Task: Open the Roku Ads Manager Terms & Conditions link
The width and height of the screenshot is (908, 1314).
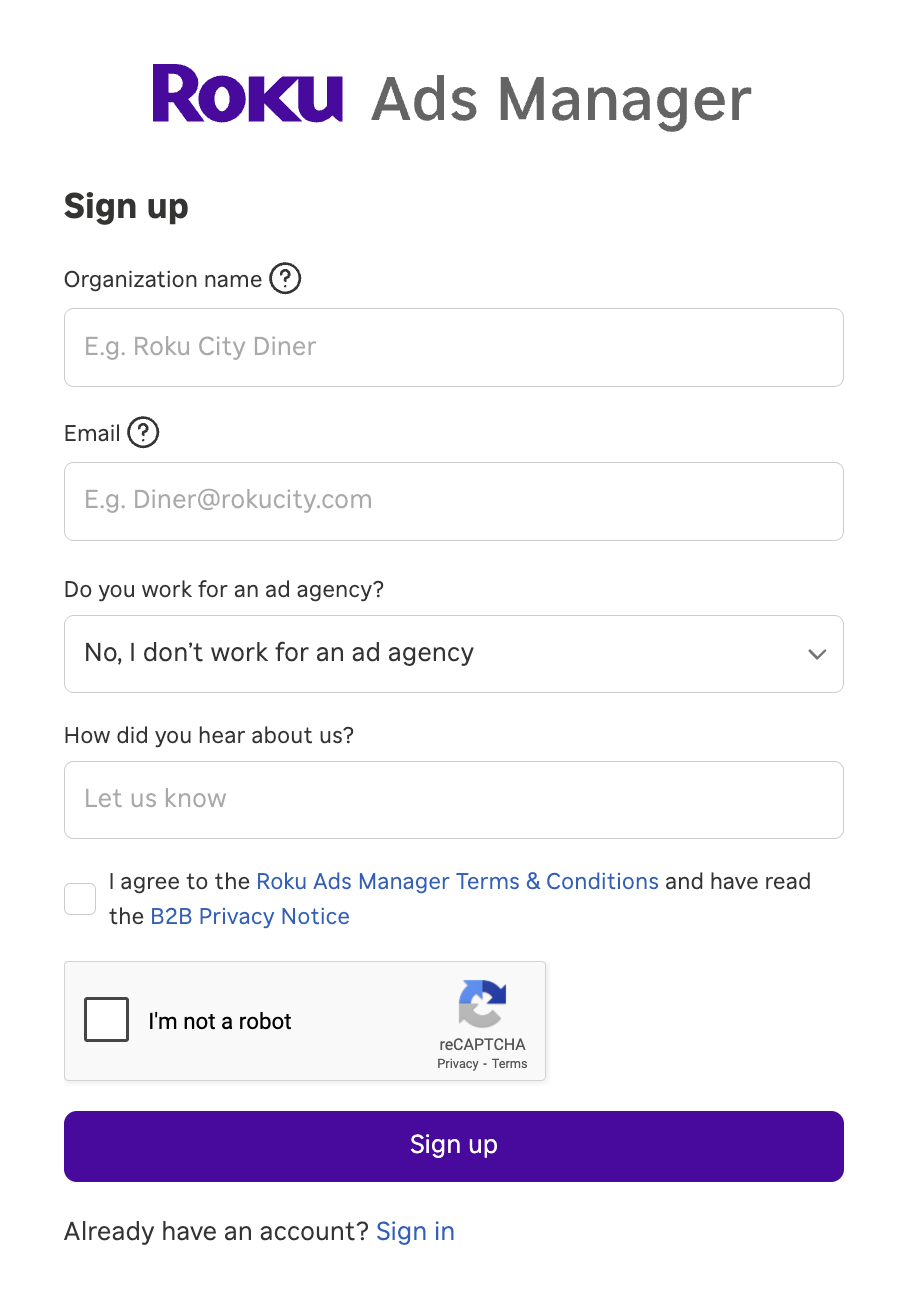Action: (x=457, y=881)
